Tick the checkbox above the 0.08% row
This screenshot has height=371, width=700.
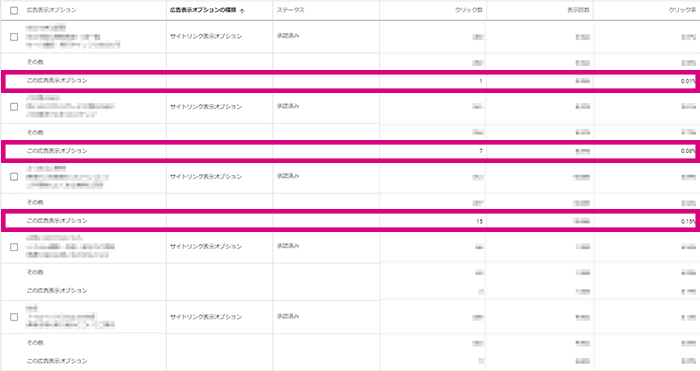(14, 107)
